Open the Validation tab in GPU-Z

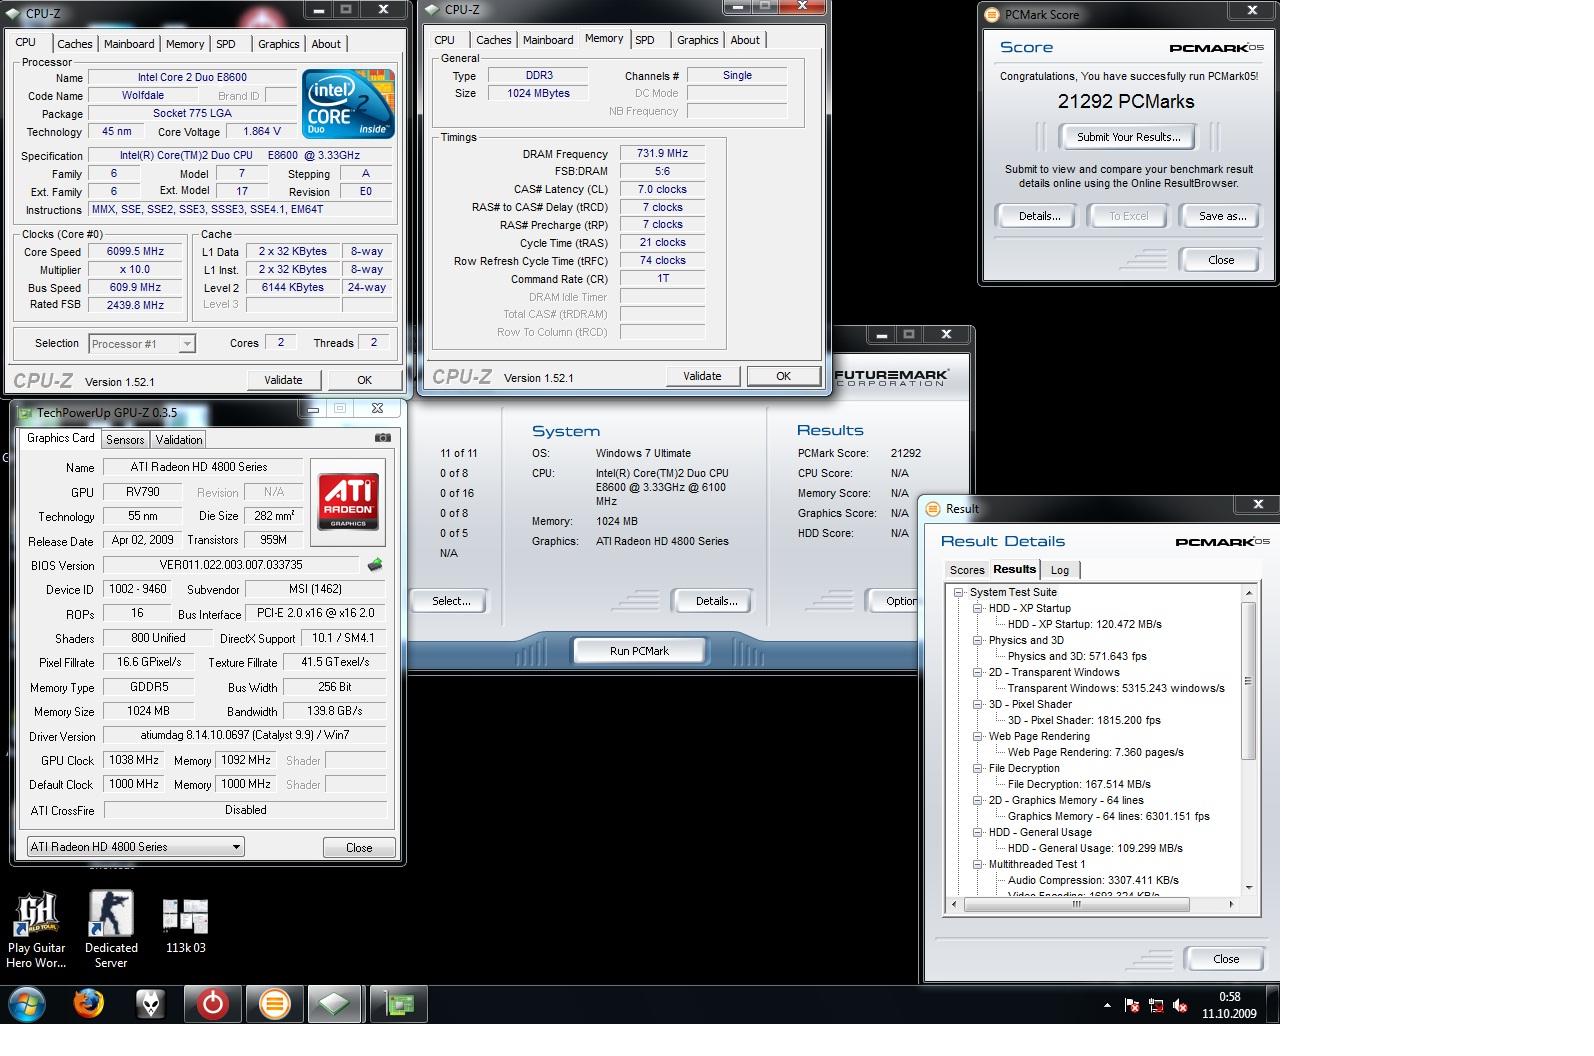pos(179,440)
